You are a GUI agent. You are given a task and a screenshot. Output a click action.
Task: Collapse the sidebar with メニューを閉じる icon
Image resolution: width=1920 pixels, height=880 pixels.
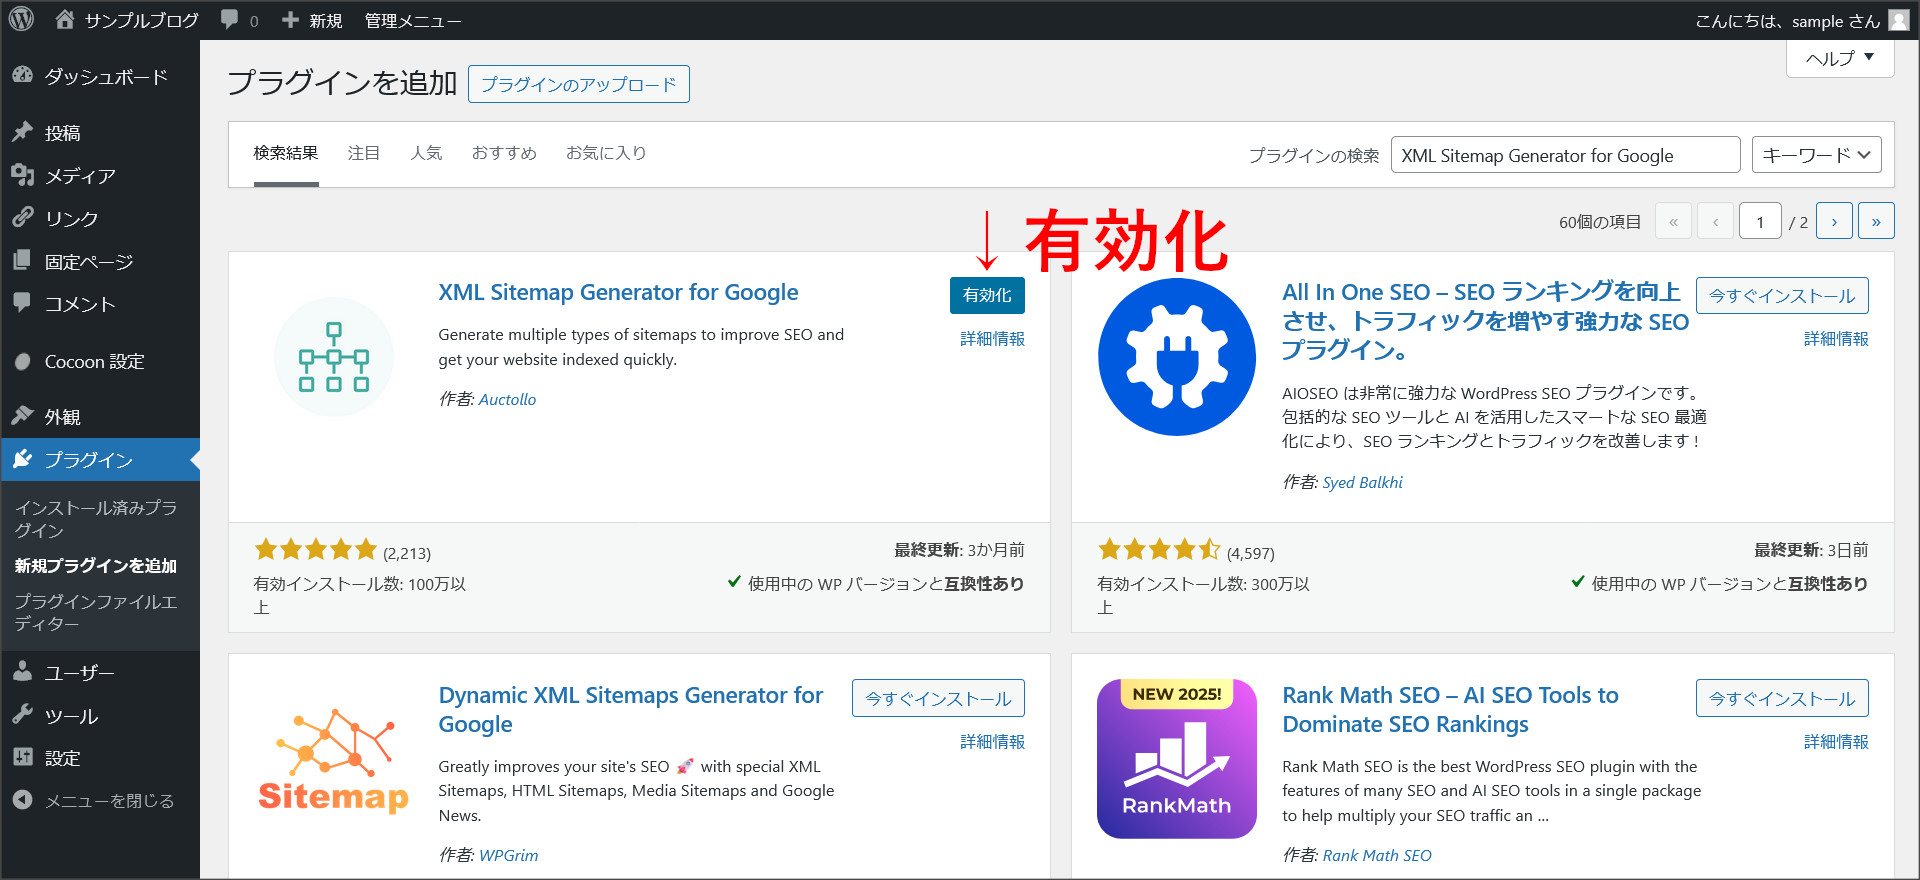coord(22,800)
